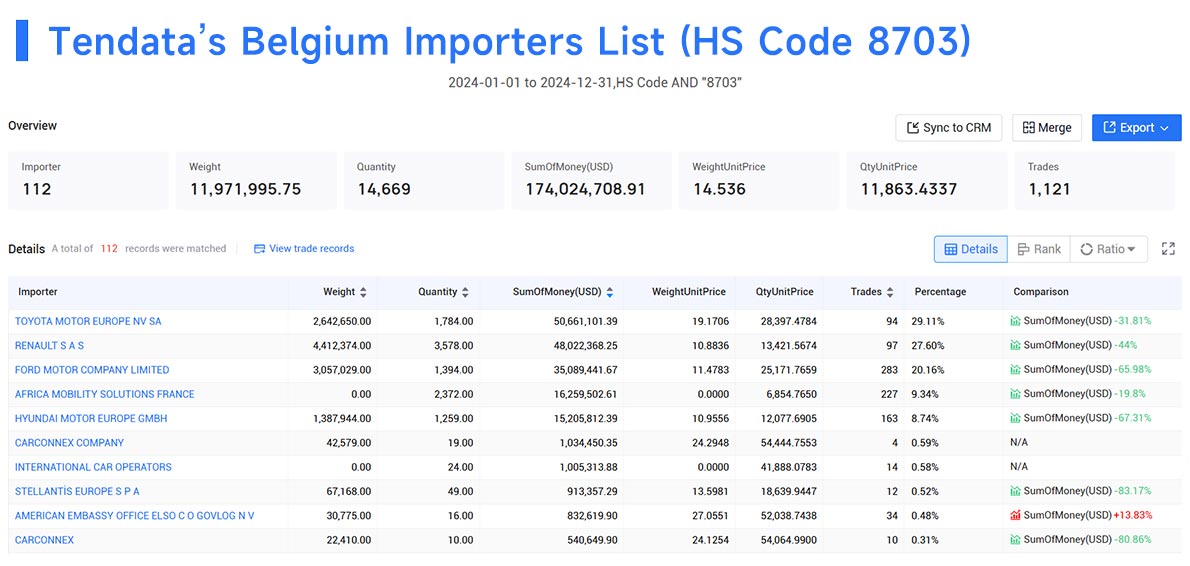Click SumOfMoney(USD) card 174,024,708.91
The height and width of the screenshot is (566, 1190).
click(591, 181)
